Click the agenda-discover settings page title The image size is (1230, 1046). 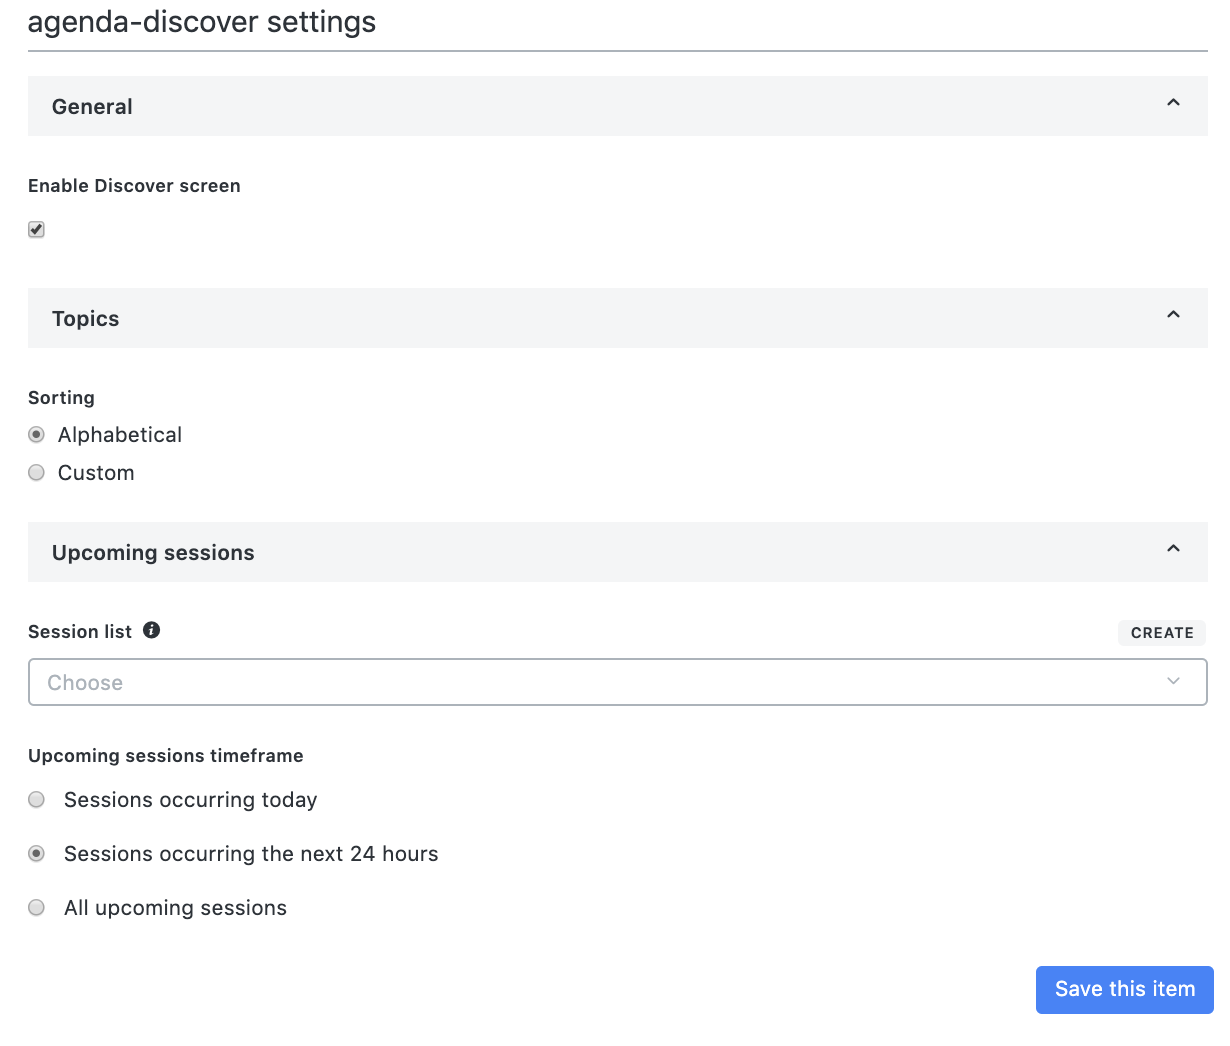(202, 22)
